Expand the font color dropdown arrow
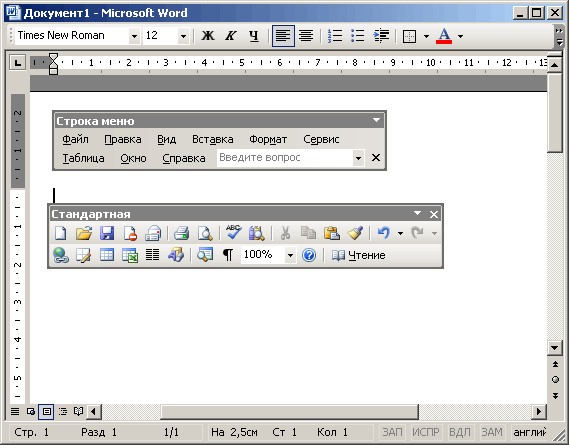The width and height of the screenshot is (569, 445). tap(460, 36)
